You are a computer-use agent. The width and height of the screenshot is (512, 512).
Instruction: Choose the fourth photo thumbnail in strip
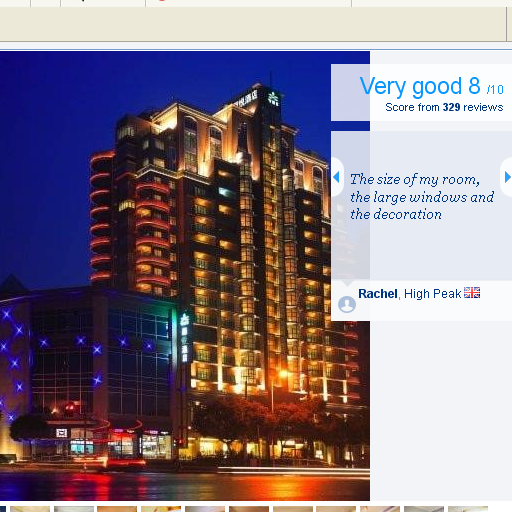pyautogui.click(x=117, y=509)
